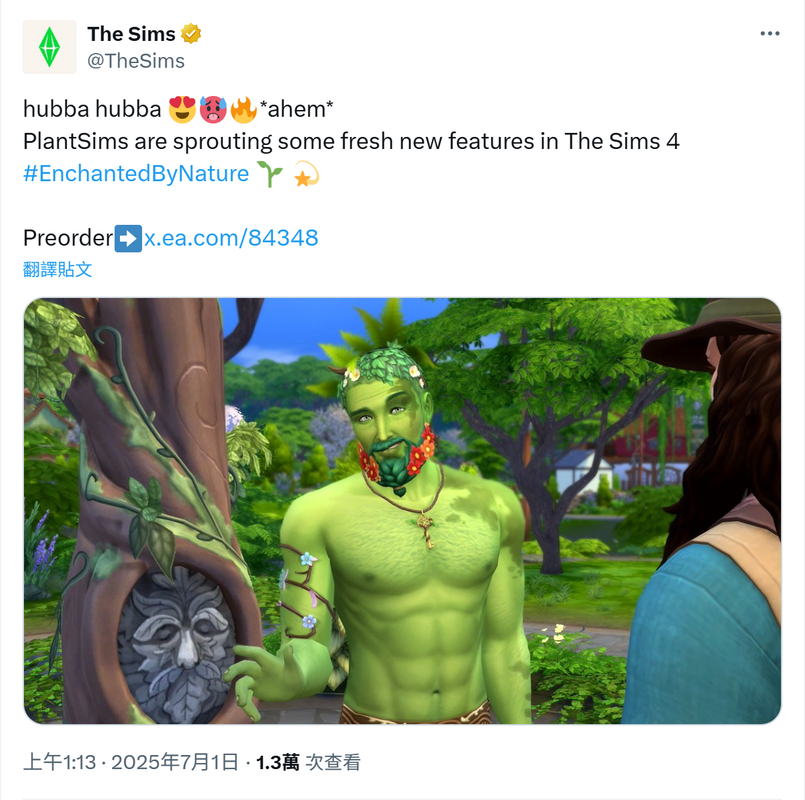Click the seedling emoji after hashtag
This screenshot has width=805, height=800.
click(270, 174)
